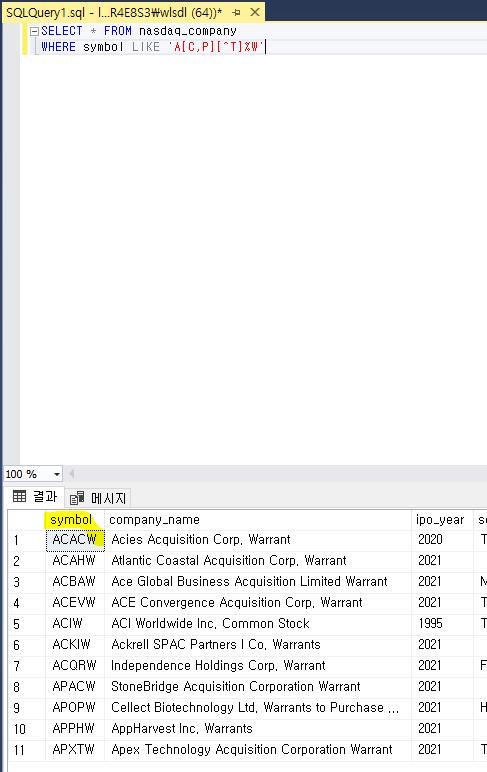Select the ipo_year column header
The image size is (487, 772).
pyautogui.click(x=442, y=520)
